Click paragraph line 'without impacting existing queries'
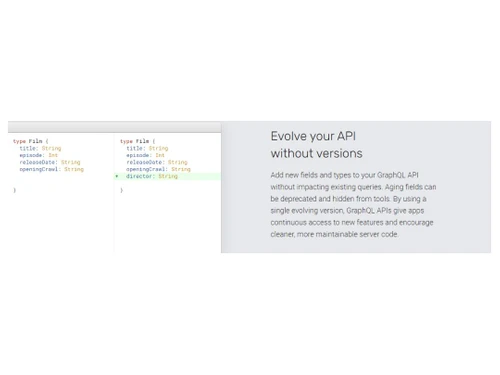 pos(353,187)
